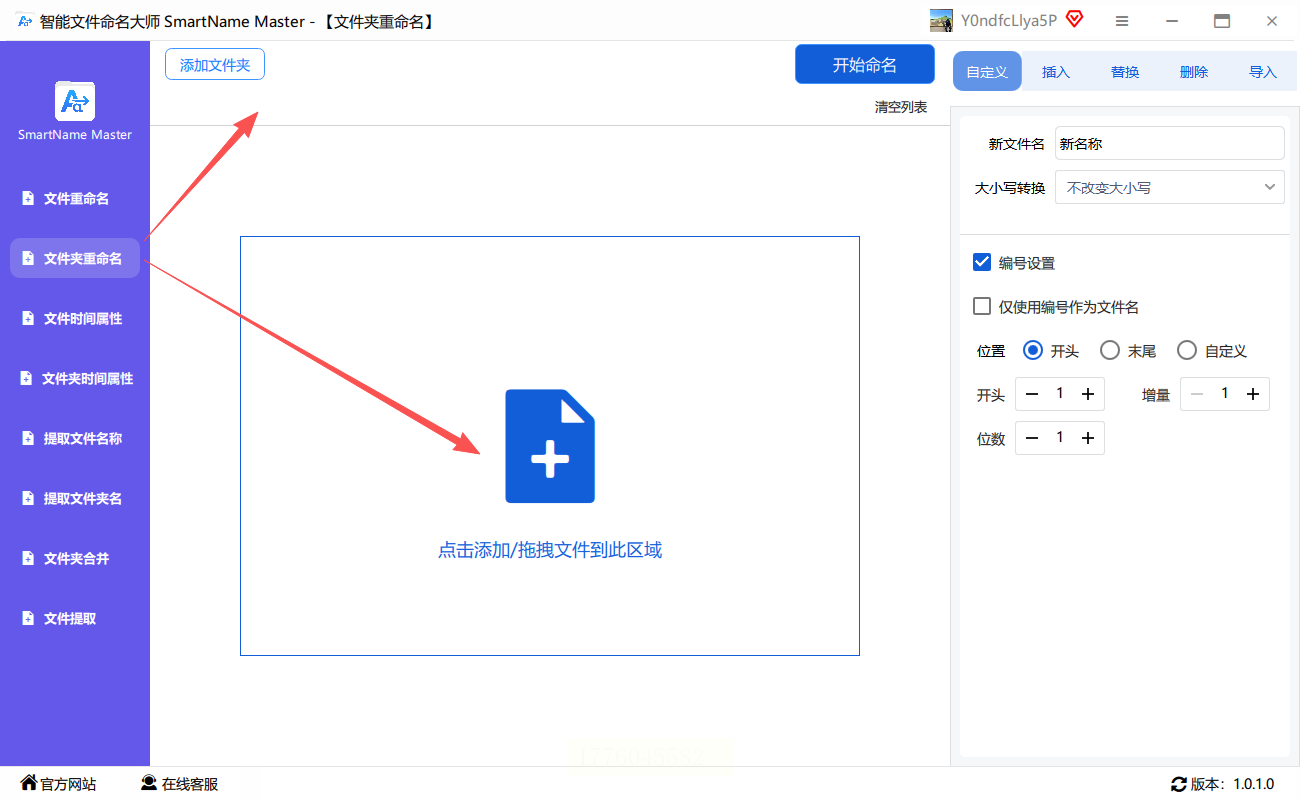
Task: Decrease the 增量 value with minus
Action: pos(1197,394)
